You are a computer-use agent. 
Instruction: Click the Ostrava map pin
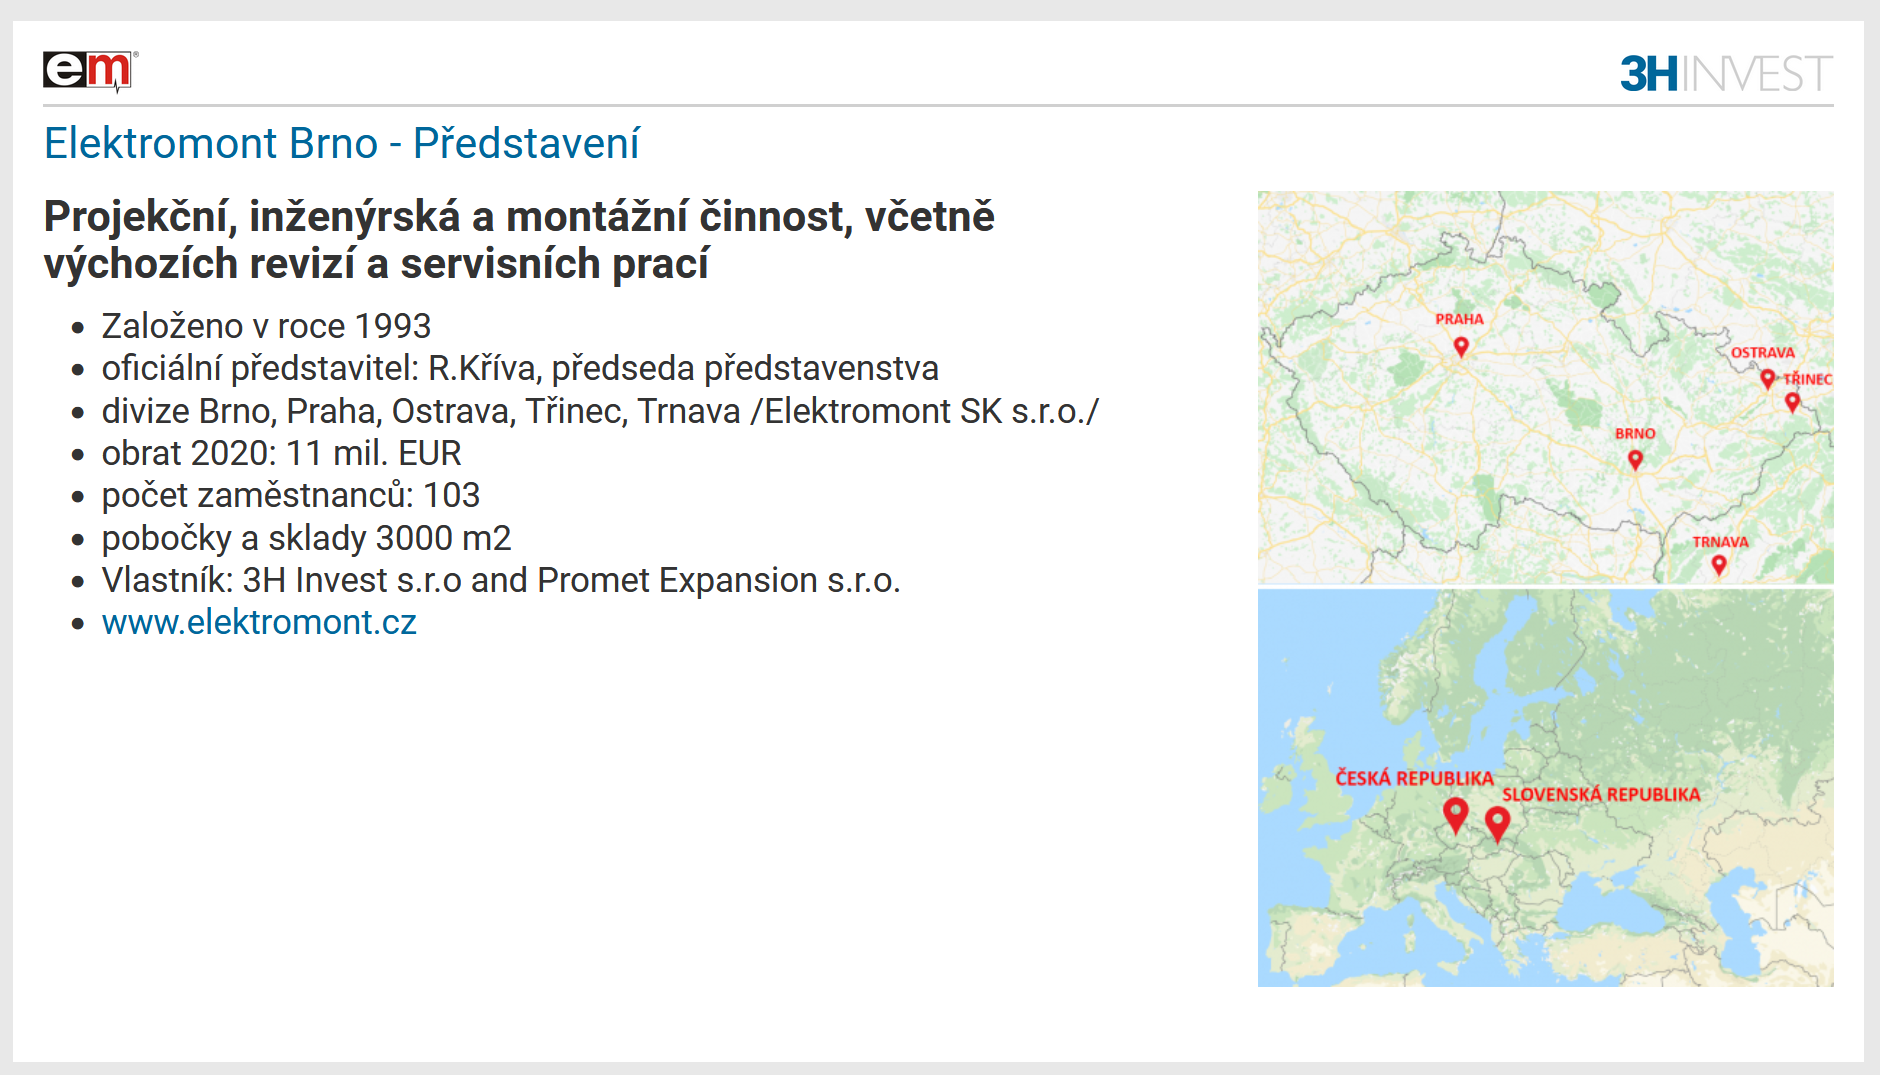[x=1767, y=379]
